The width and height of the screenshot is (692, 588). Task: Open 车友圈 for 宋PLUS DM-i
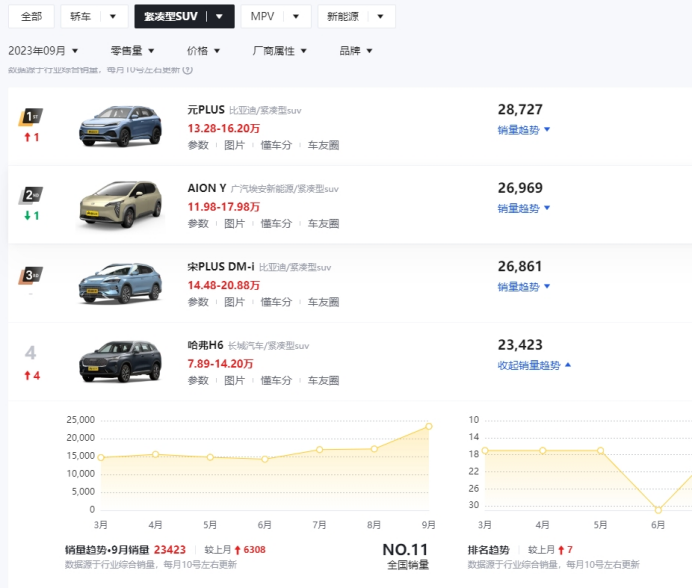[x=323, y=302]
